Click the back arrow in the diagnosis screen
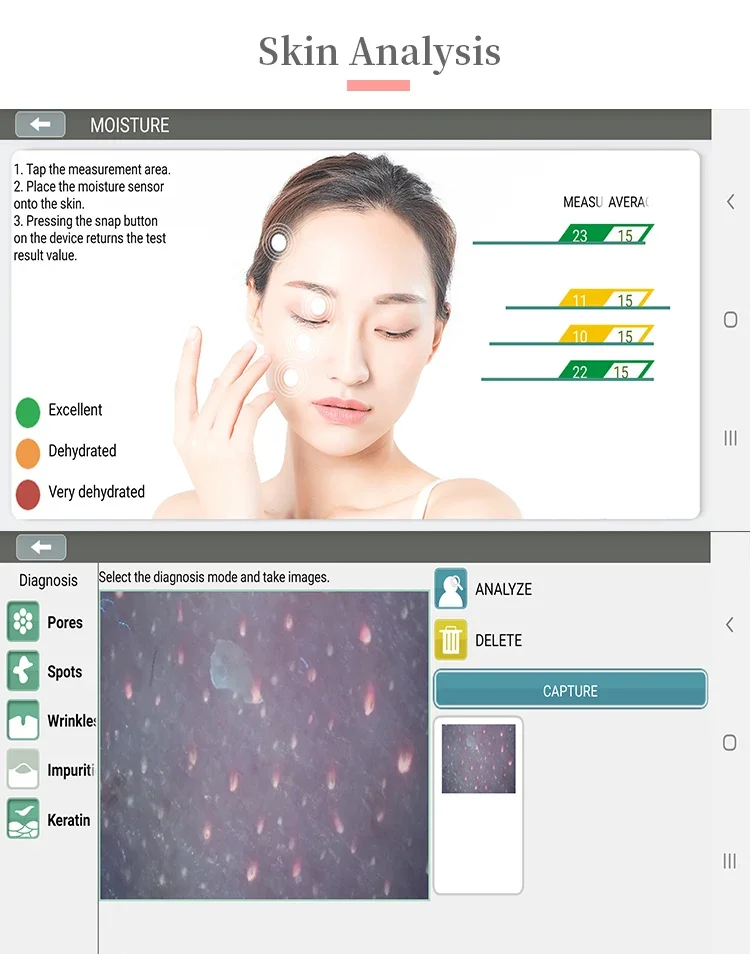 [x=41, y=547]
